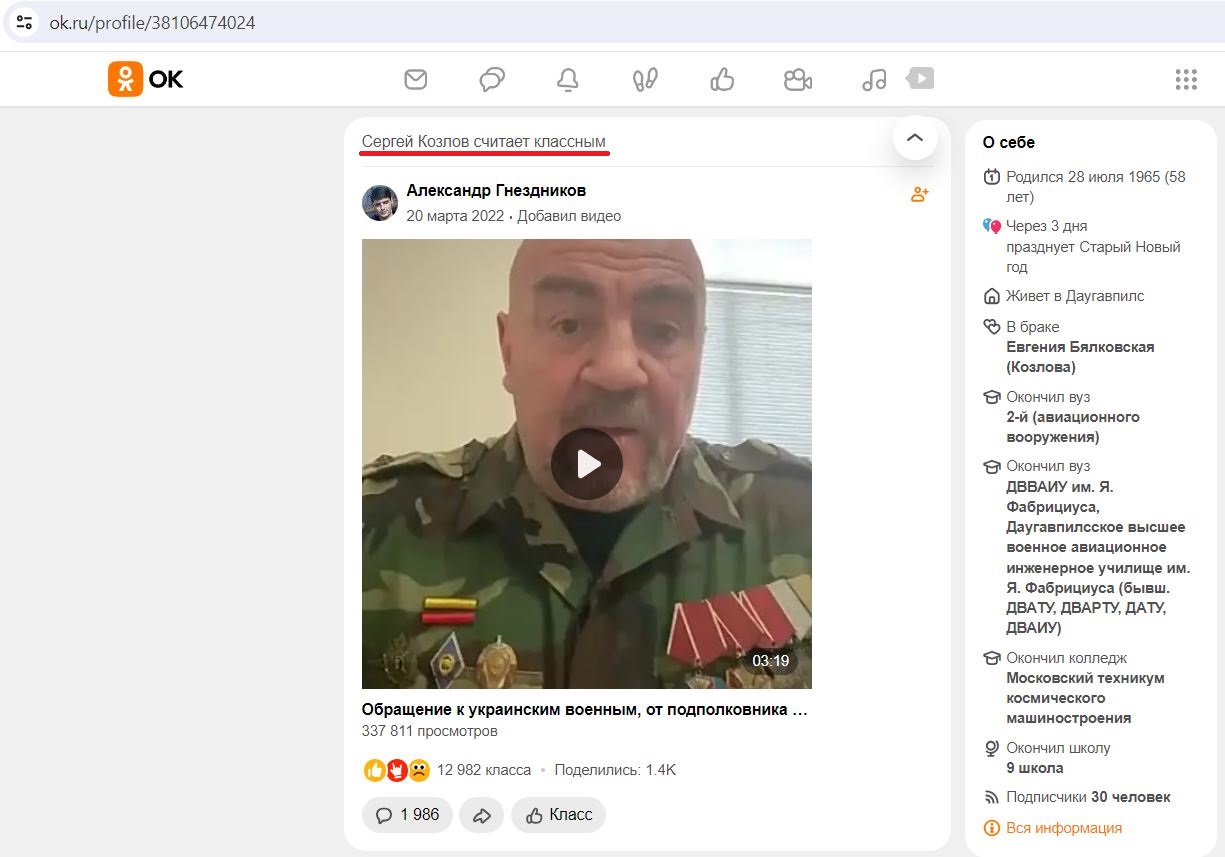Click the OK orange logo
1225x857 pixels.
(146, 79)
